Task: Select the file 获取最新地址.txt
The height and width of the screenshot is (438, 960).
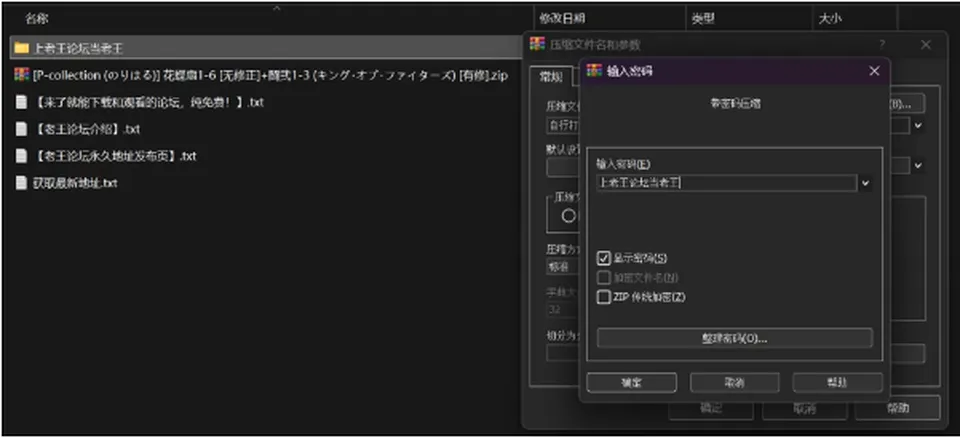Action: tap(75, 183)
